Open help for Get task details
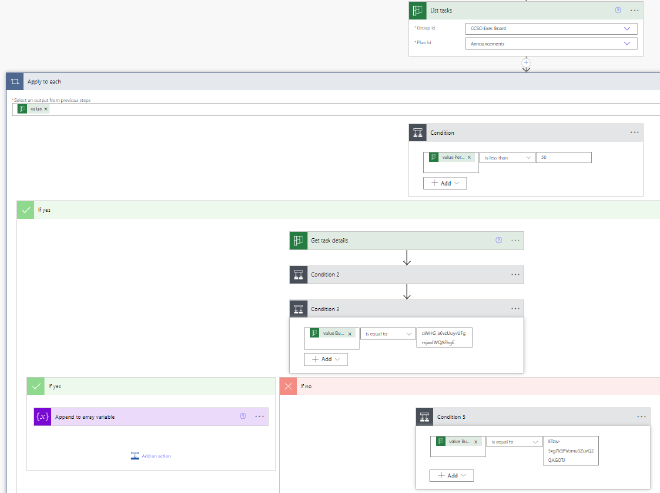Screen dimensions: 660x493 tap(498, 241)
